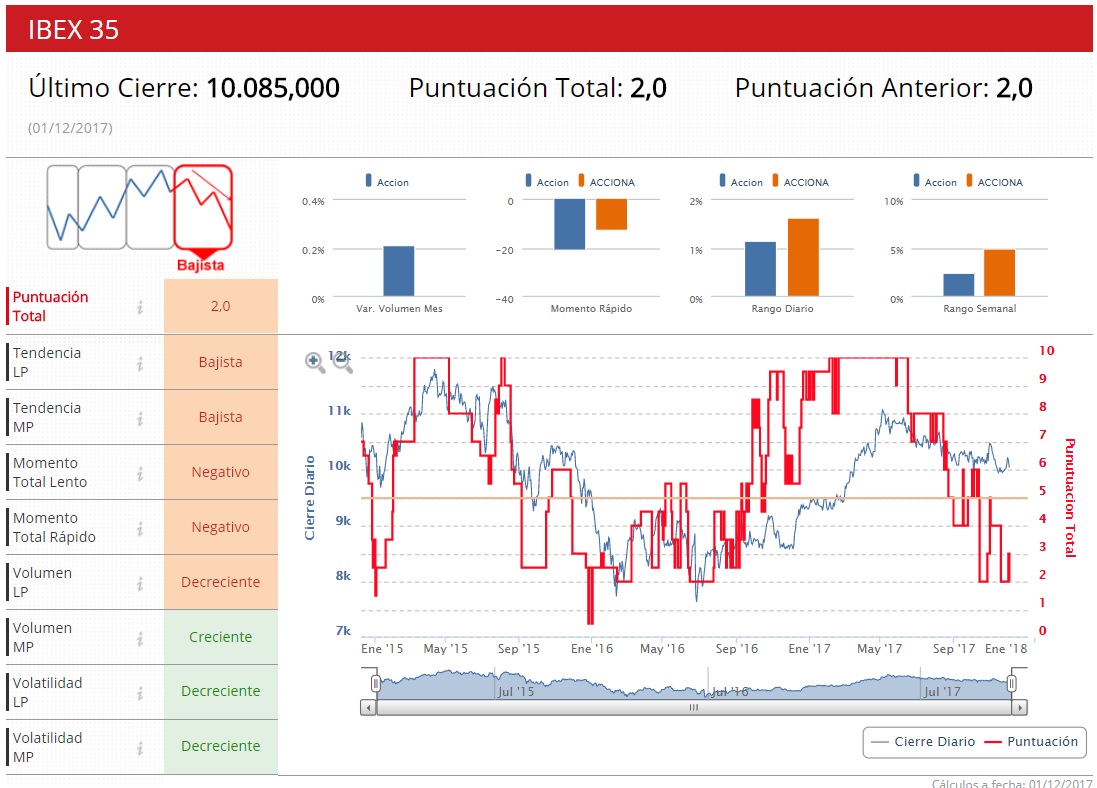Click the Puntuación Total row label
This screenshot has width=1097, height=788.
[x=50, y=307]
